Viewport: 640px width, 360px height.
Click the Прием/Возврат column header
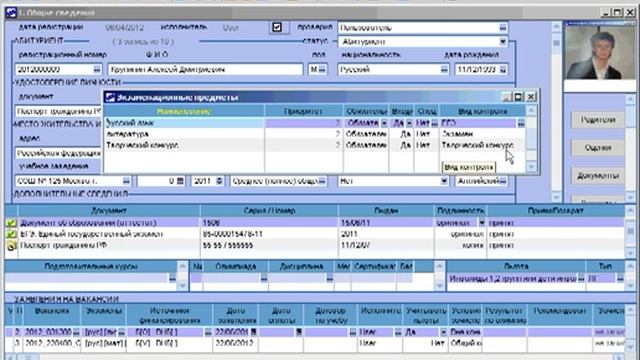click(556, 211)
